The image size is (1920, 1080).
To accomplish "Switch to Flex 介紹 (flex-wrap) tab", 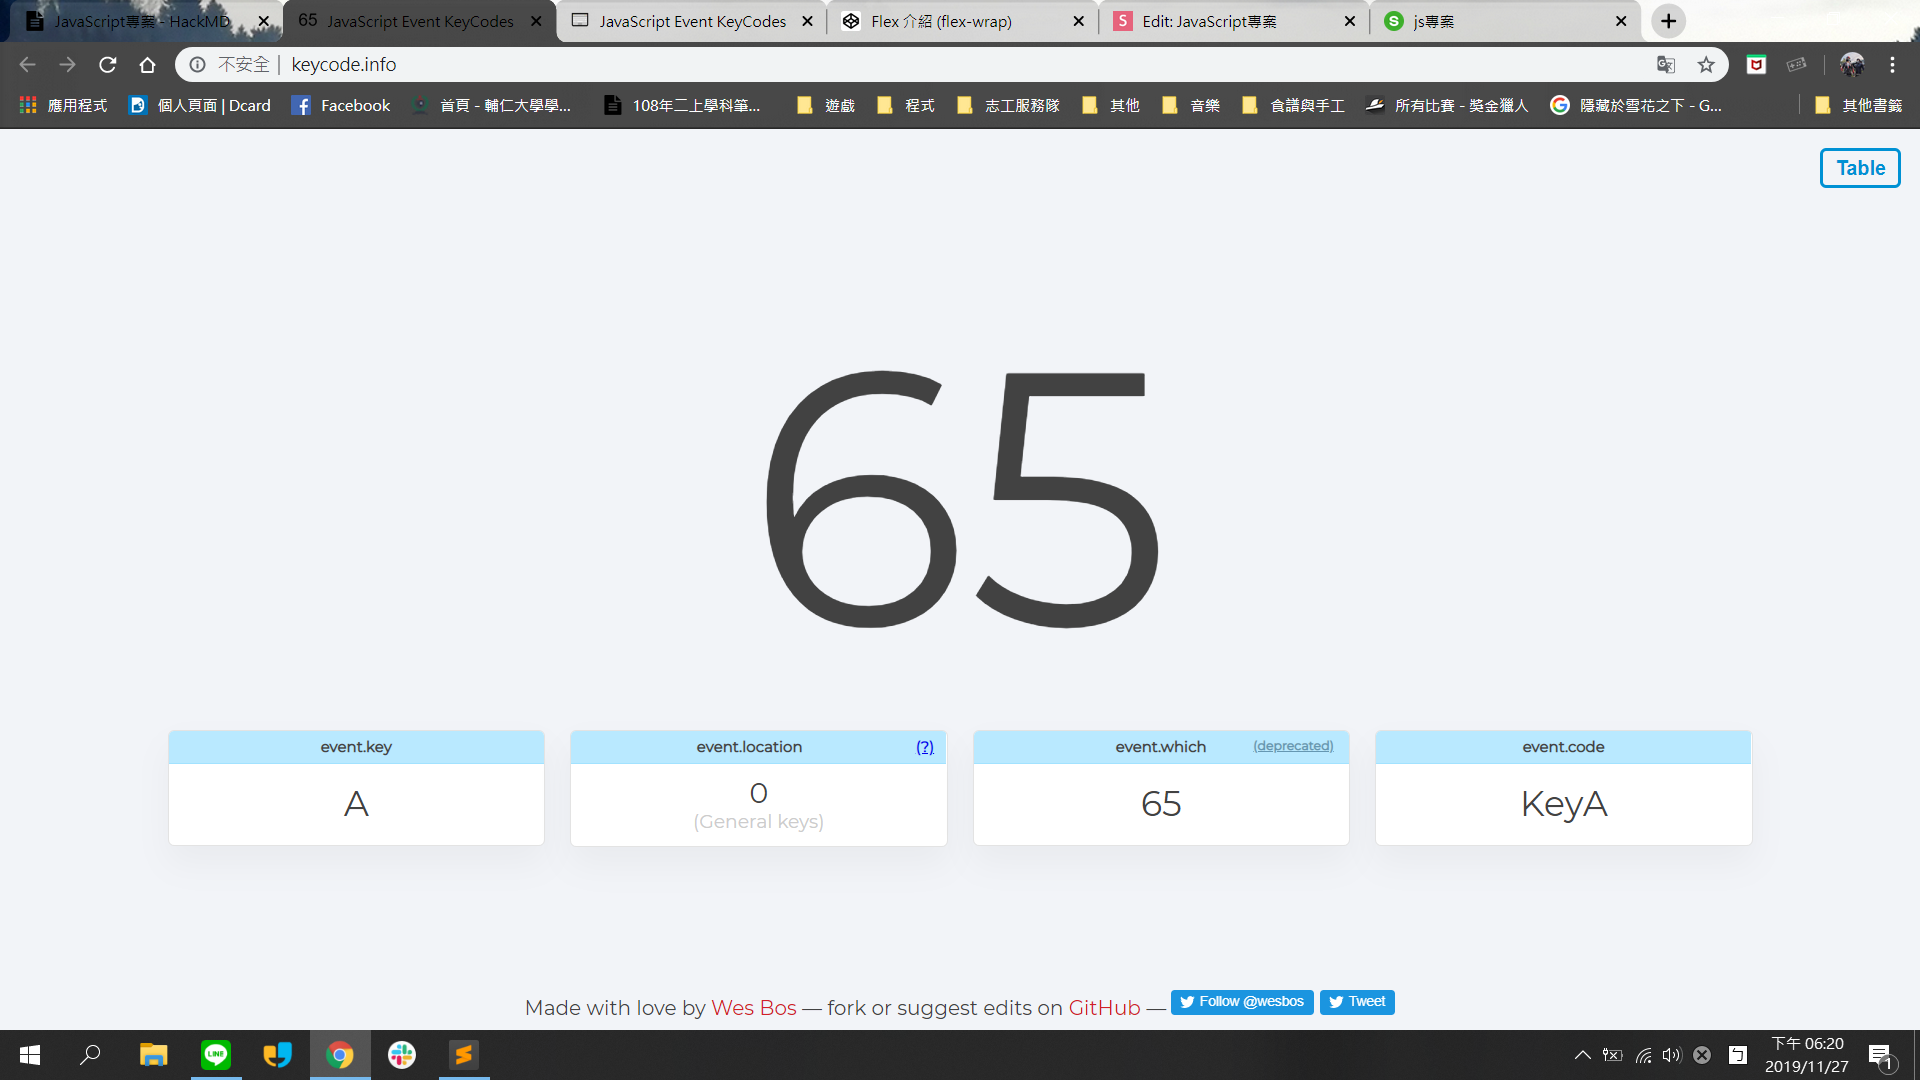I will coord(940,21).
